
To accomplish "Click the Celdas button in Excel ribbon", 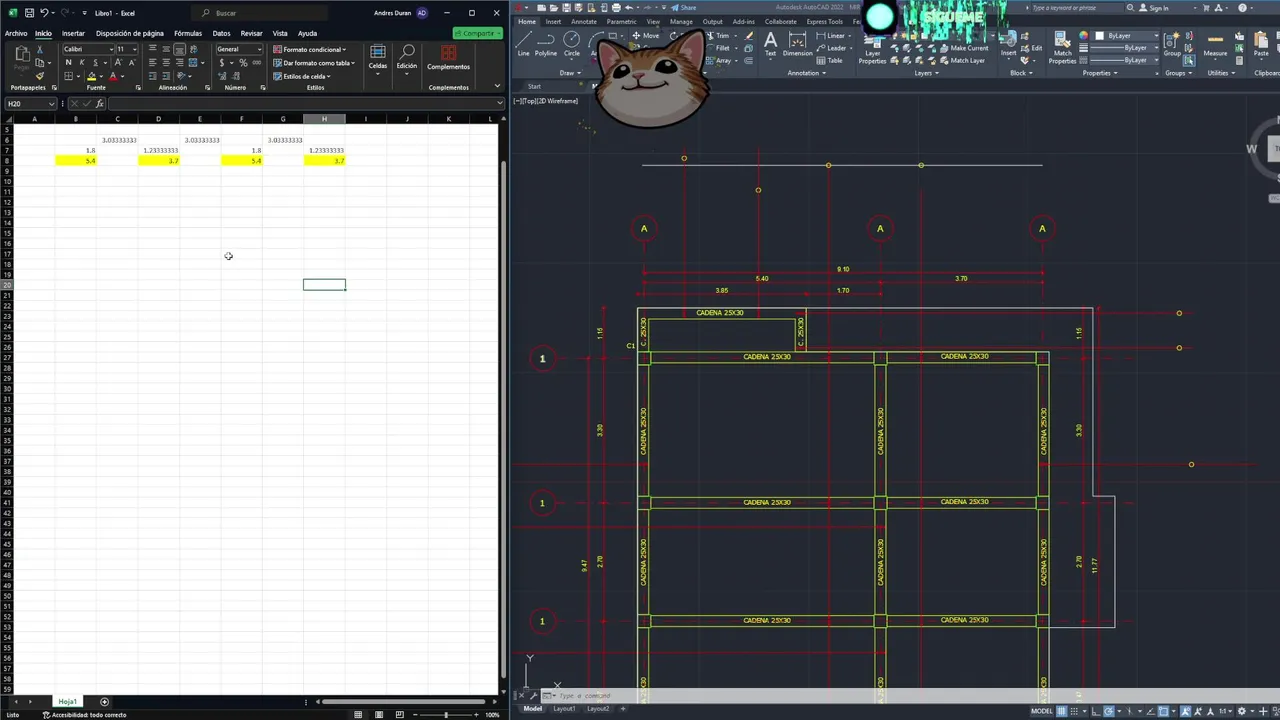I will 377,58.
